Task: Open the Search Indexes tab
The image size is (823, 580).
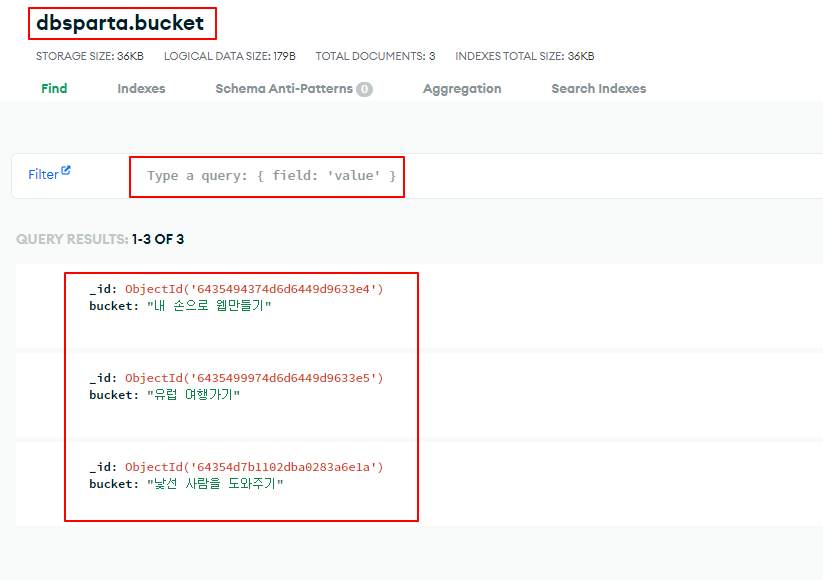Action: [x=598, y=88]
